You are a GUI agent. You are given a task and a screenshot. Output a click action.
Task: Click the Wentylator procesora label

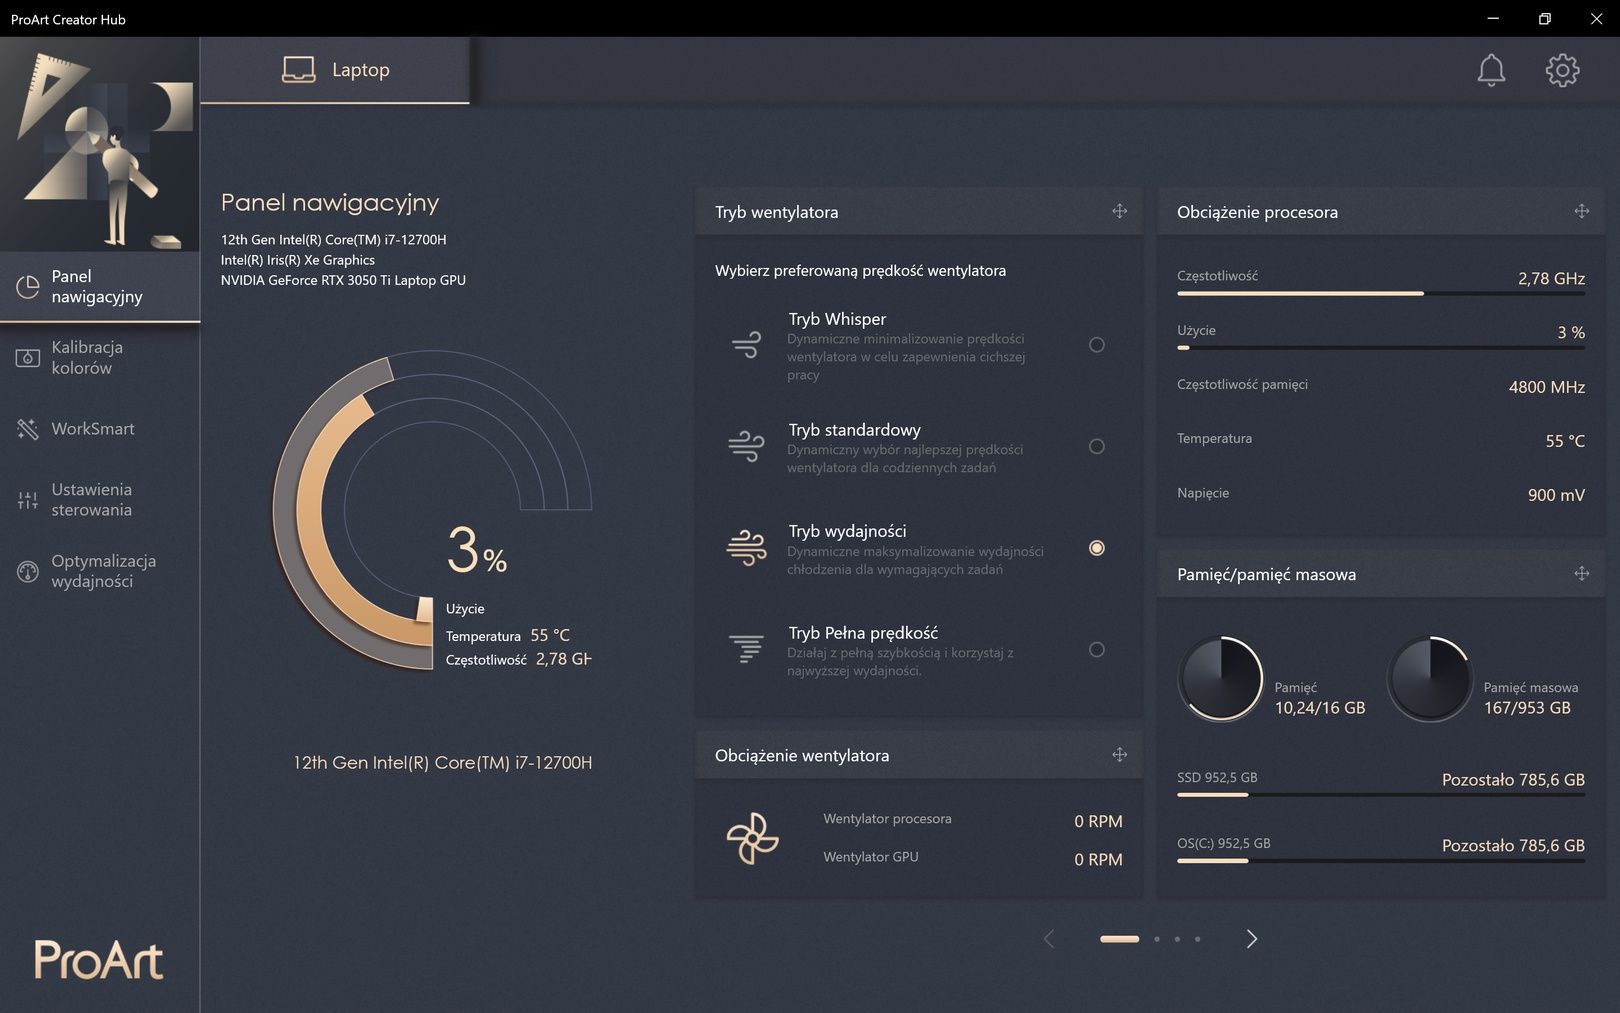pyautogui.click(x=887, y=819)
